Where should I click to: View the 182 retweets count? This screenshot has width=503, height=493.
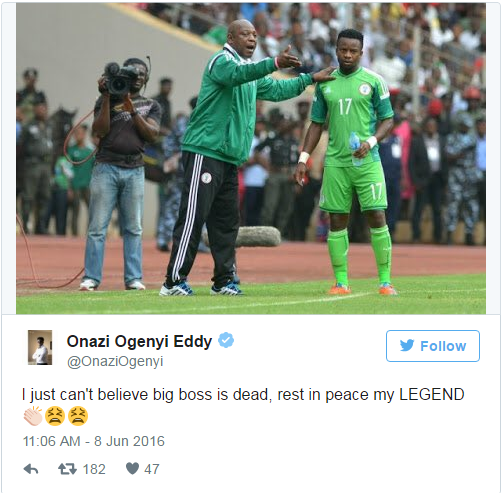pos(94,469)
